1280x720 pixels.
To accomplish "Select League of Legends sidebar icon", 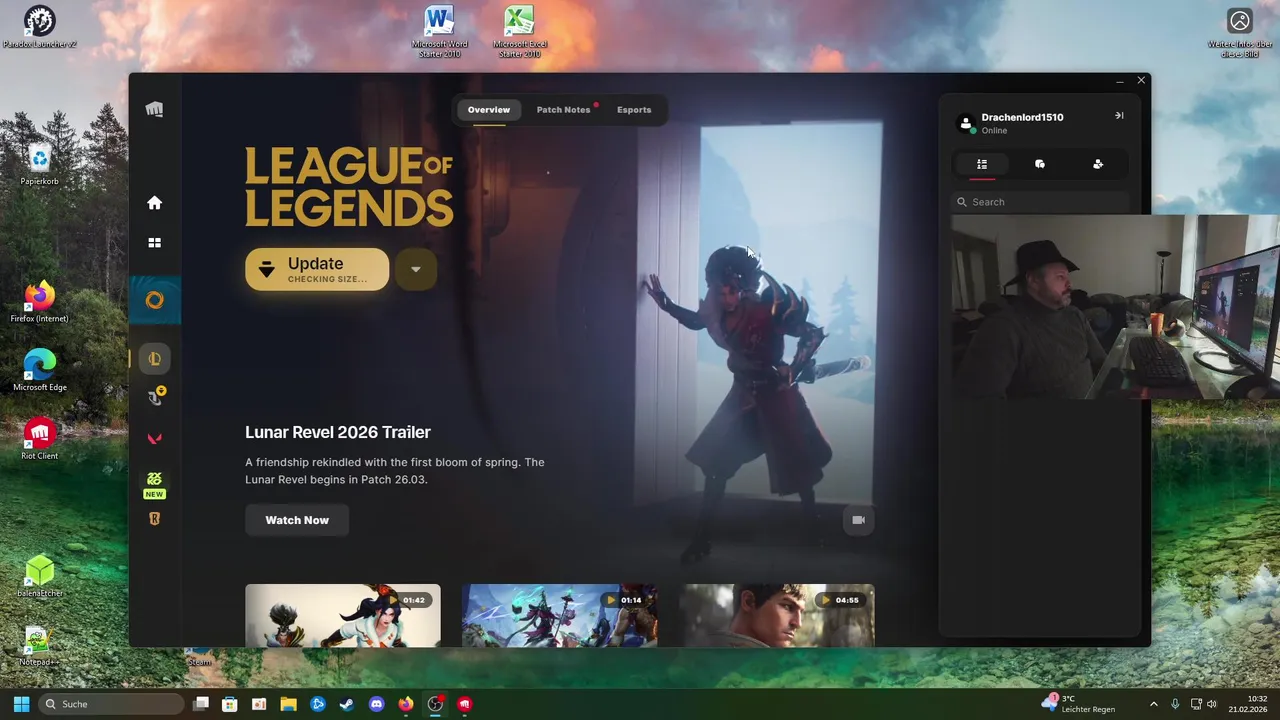I will pyautogui.click(x=154, y=359).
